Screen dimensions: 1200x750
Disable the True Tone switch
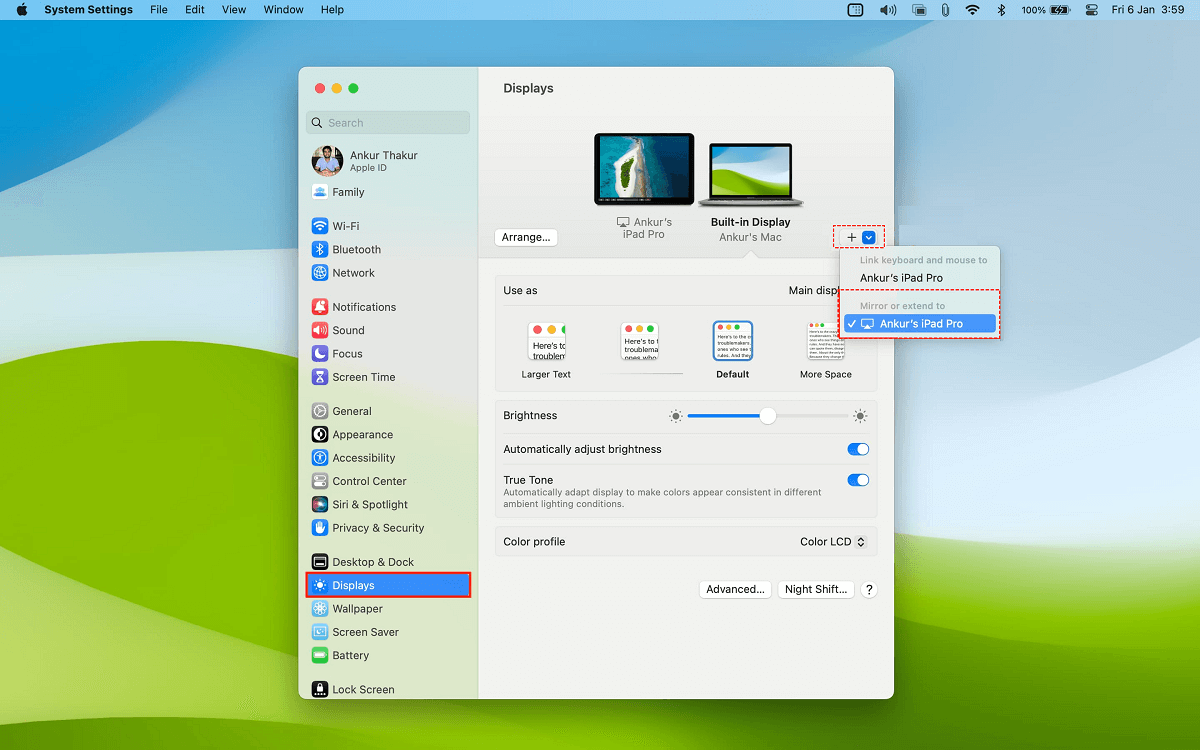[857, 480]
